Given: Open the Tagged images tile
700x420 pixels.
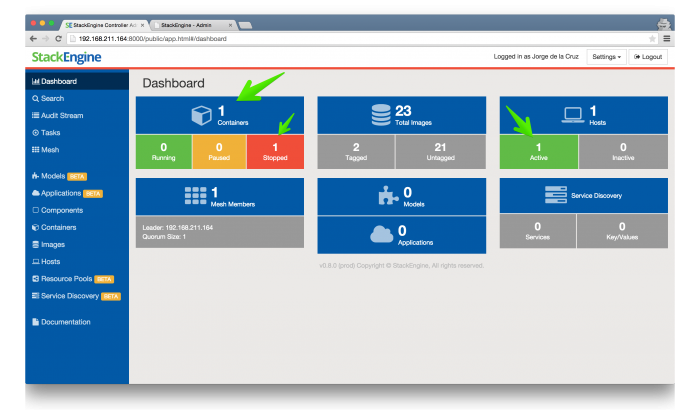Looking at the screenshot, I should (356, 152).
